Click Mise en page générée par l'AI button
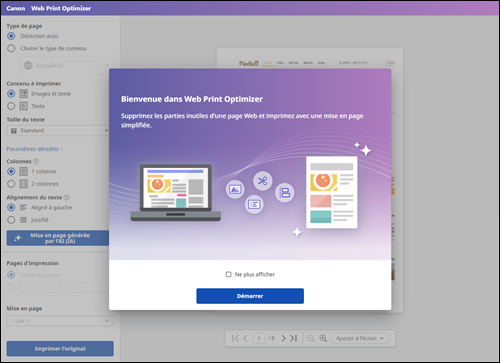 click(x=58, y=238)
